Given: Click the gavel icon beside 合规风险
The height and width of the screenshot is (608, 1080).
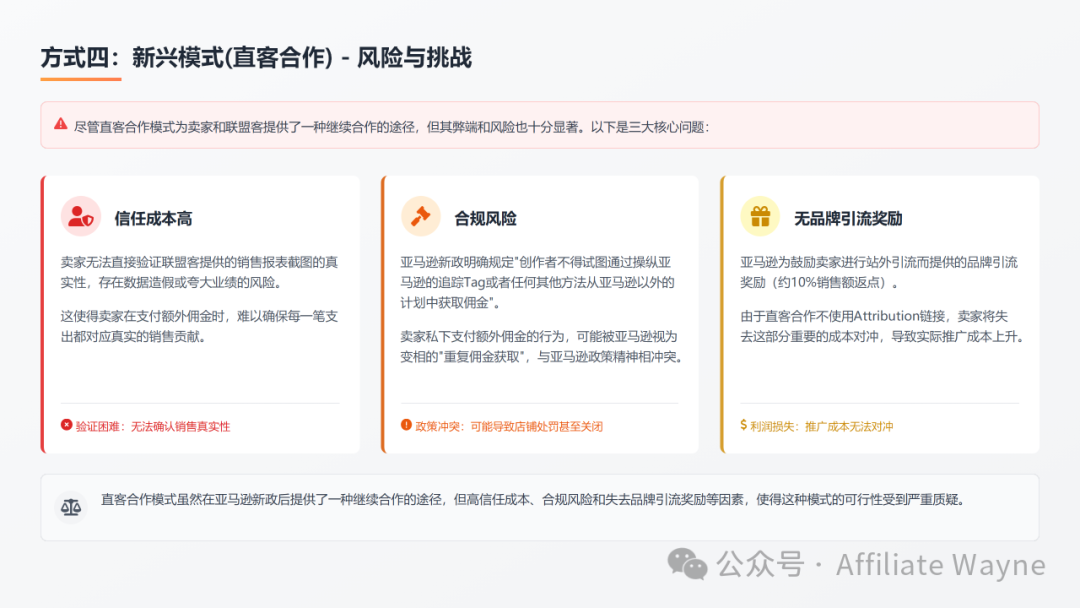Looking at the screenshot, I should pos(420,217).
